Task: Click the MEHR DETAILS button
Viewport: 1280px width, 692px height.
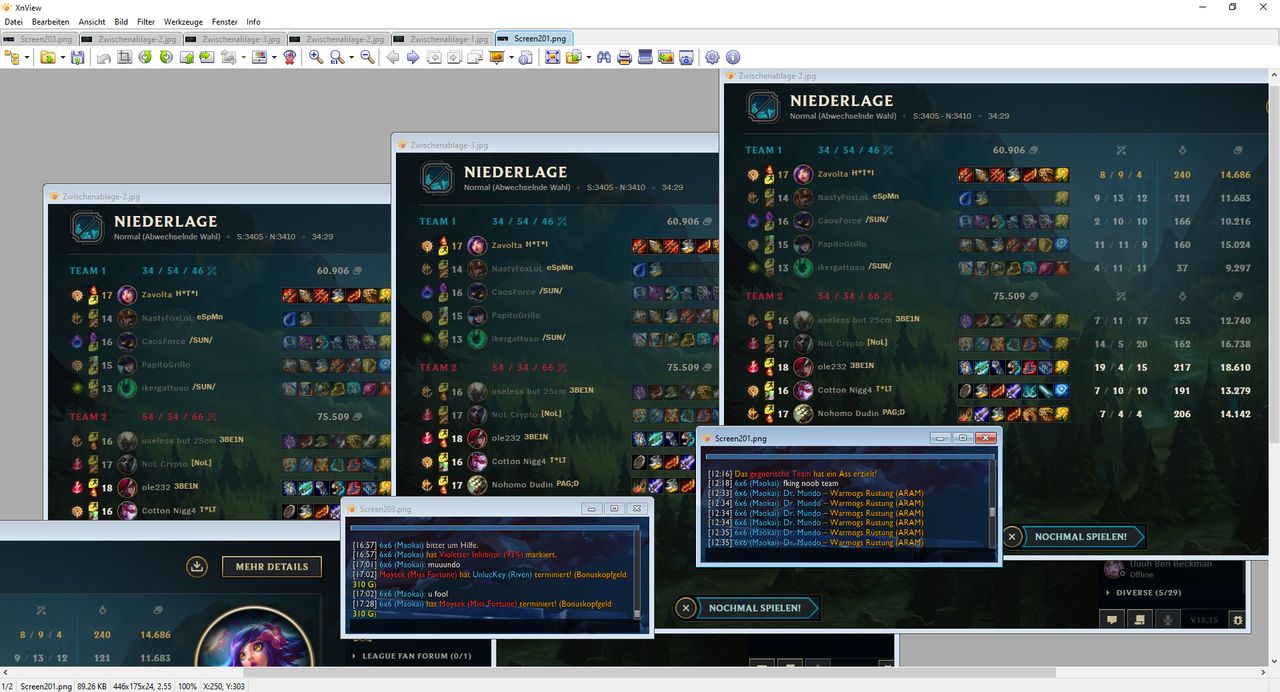Action: [272, 567]
